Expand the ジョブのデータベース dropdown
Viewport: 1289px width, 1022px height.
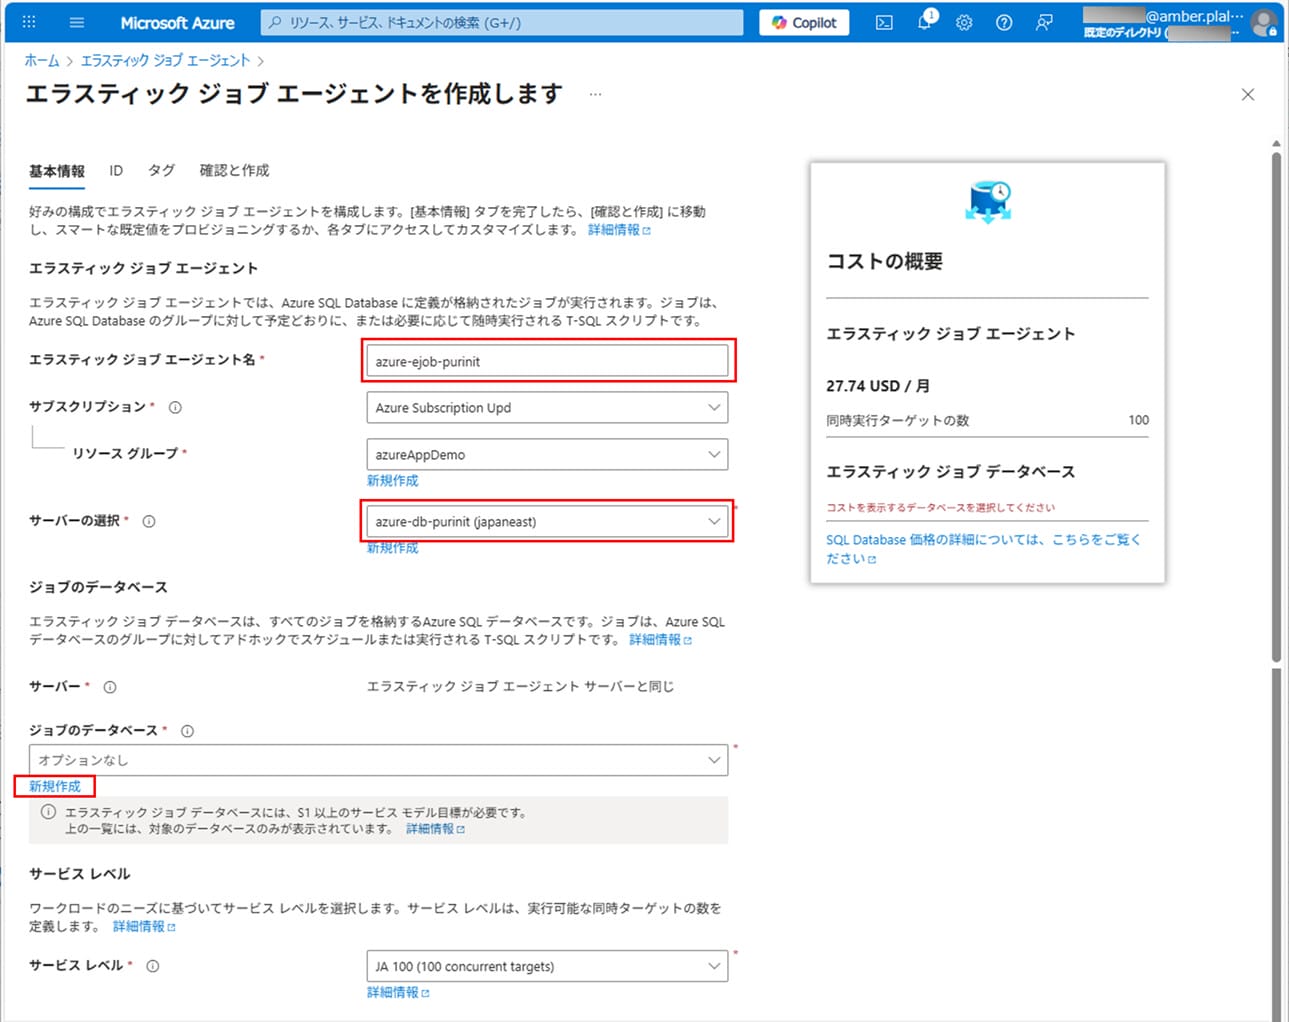[378, 760]
